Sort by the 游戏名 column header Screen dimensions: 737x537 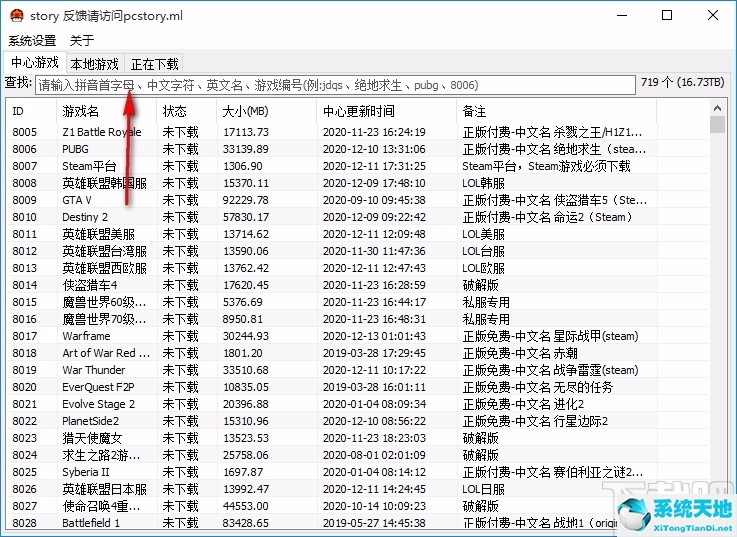tap(106, 111)
